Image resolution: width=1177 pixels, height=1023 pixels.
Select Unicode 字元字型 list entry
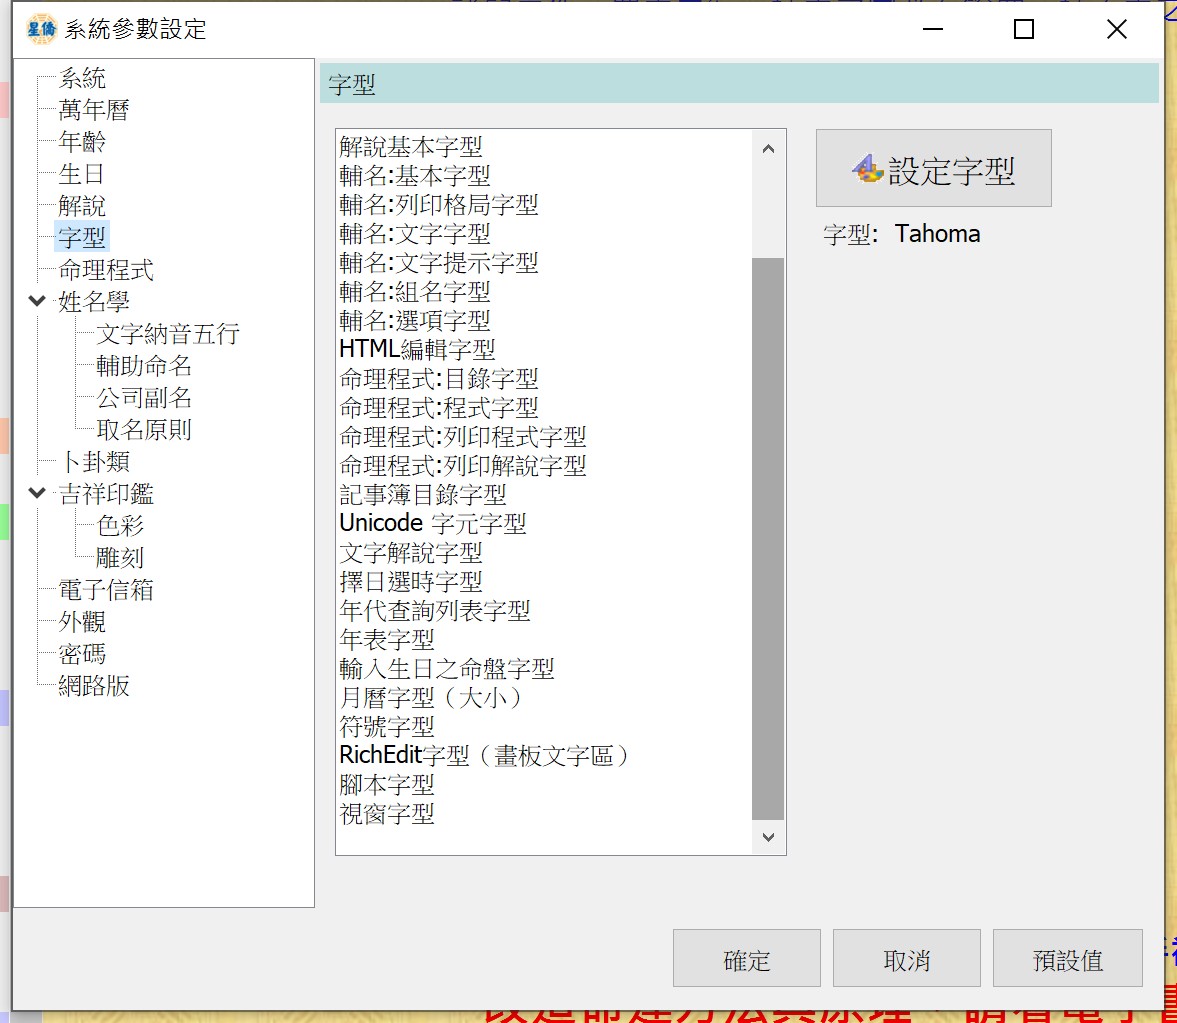(x=432, y=524)
